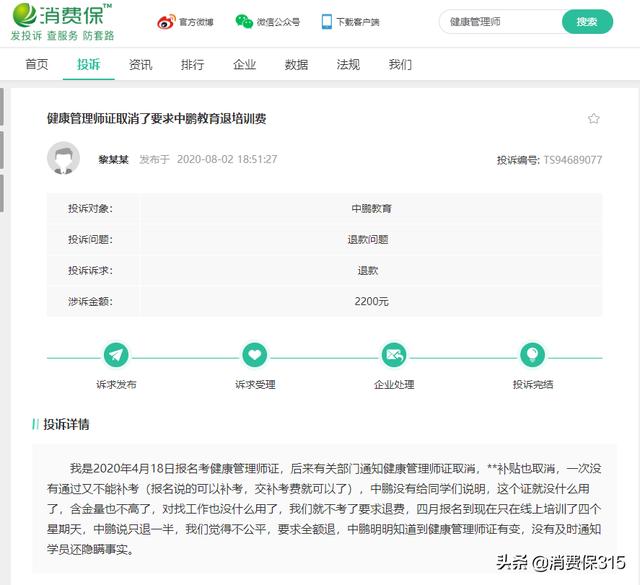This screenshot has width=640, height=585.
Task: Click the complaint number TS94689077
Action: coord(572,160)
